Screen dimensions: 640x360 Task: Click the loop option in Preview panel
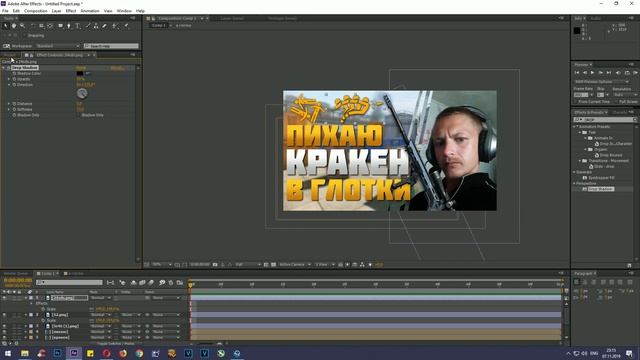click(x=627, y=73)
